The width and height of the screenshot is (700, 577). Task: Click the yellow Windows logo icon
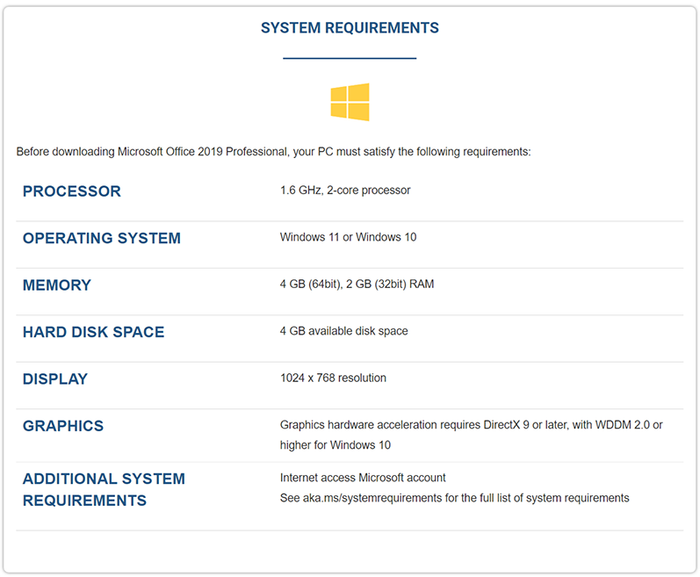pyautogui.click(x=350, y=102)
